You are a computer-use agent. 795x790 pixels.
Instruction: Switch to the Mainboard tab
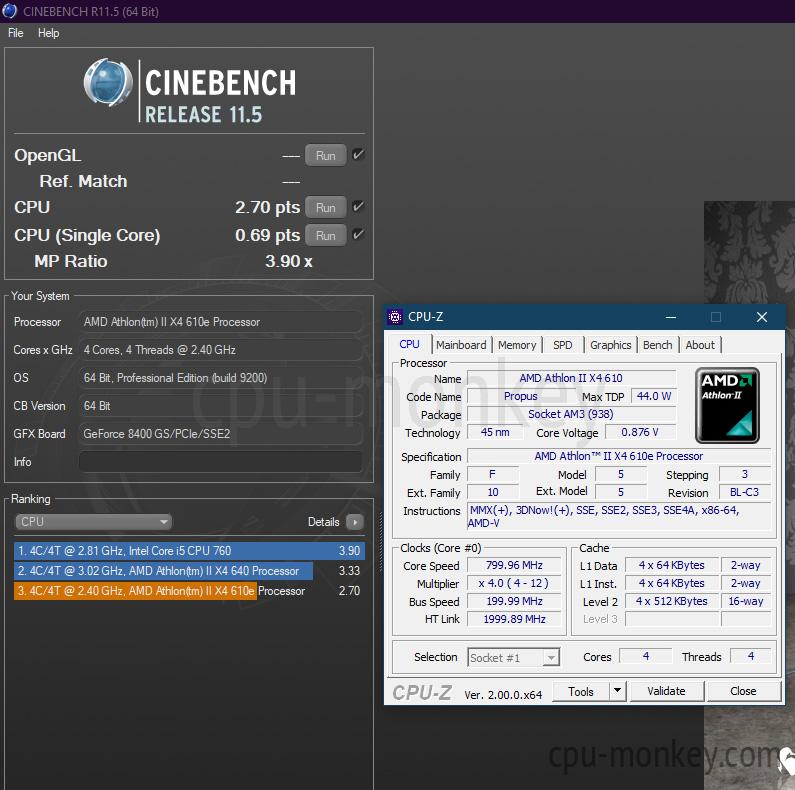click(x=461, y=345)
